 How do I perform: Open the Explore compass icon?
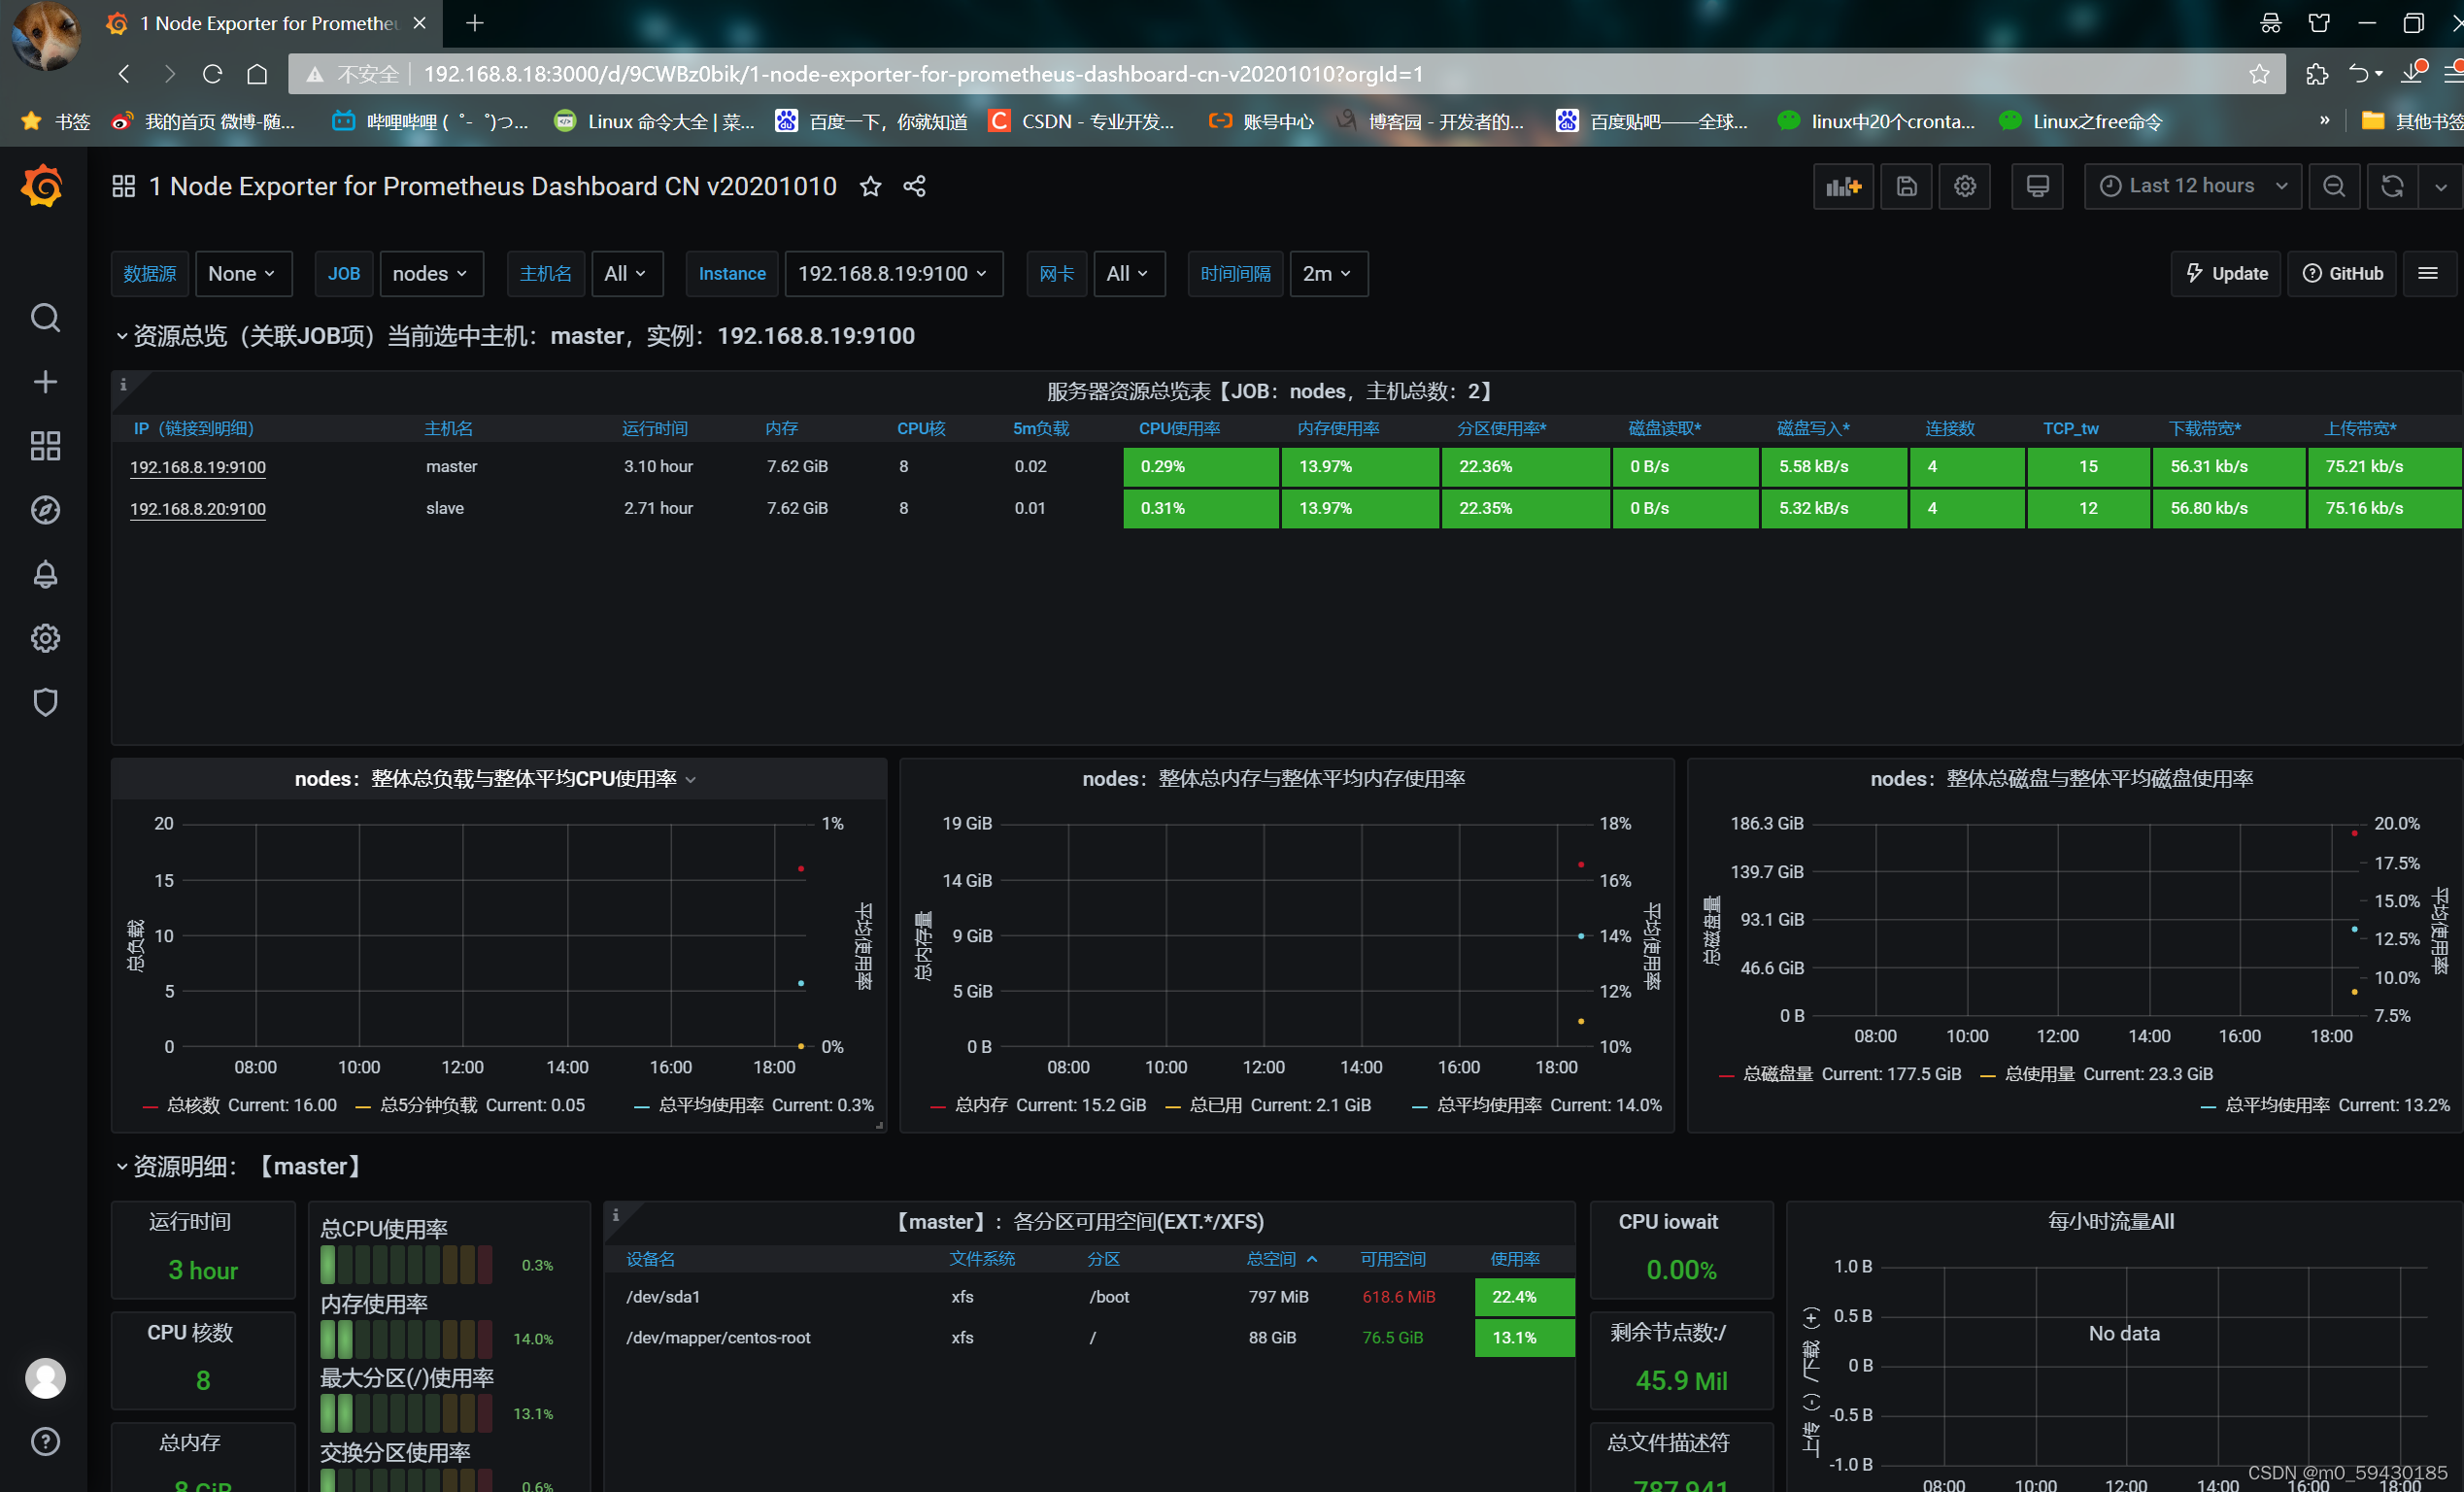coord(45,510)
